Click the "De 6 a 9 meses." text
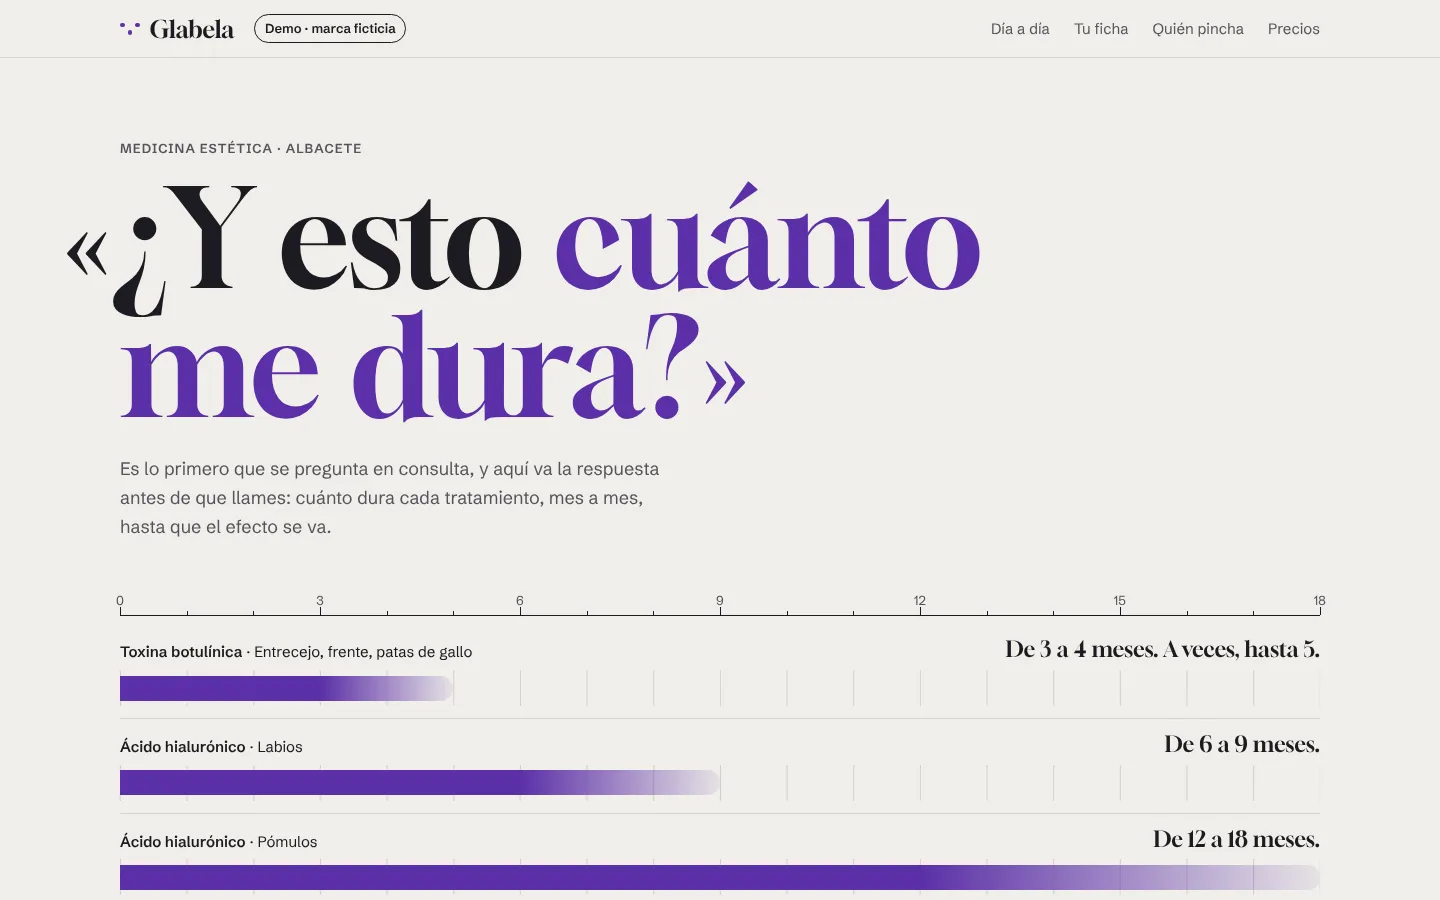Screen dimensions: 1440x900 pyautogui.click(x=1242, y=745)
